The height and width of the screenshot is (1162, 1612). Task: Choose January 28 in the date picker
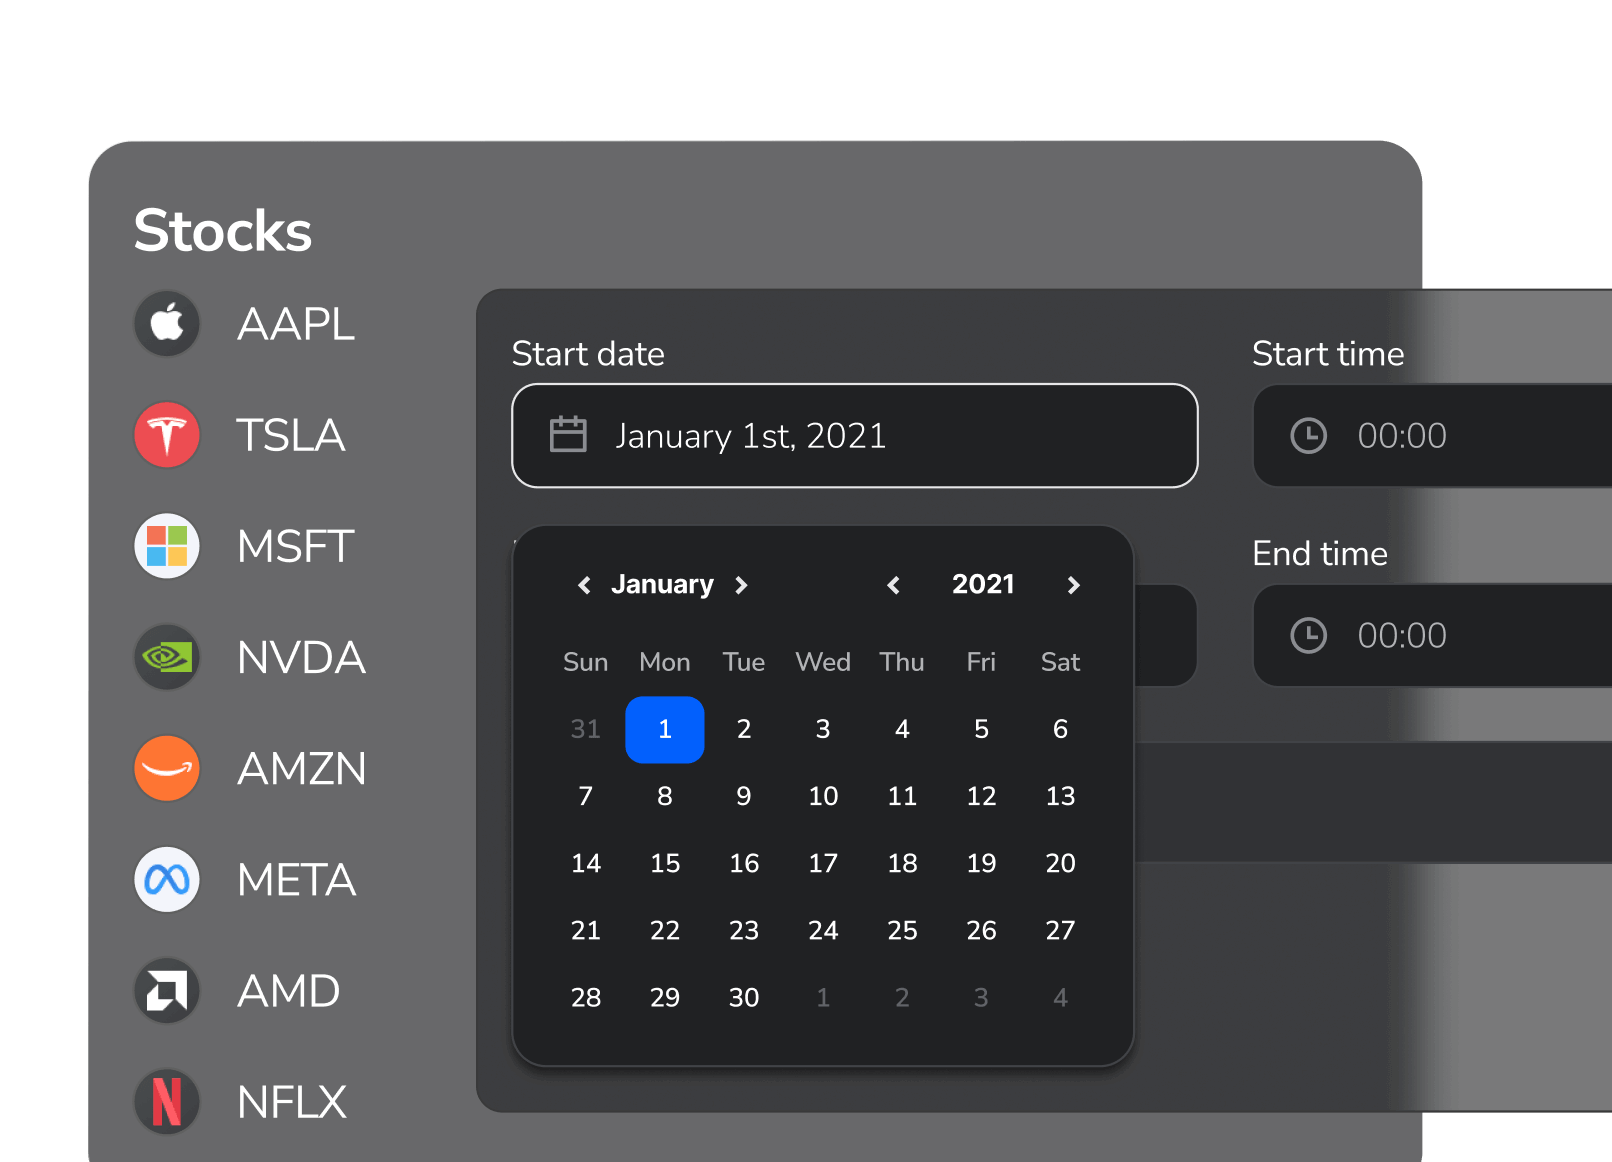tap(586, 997)
